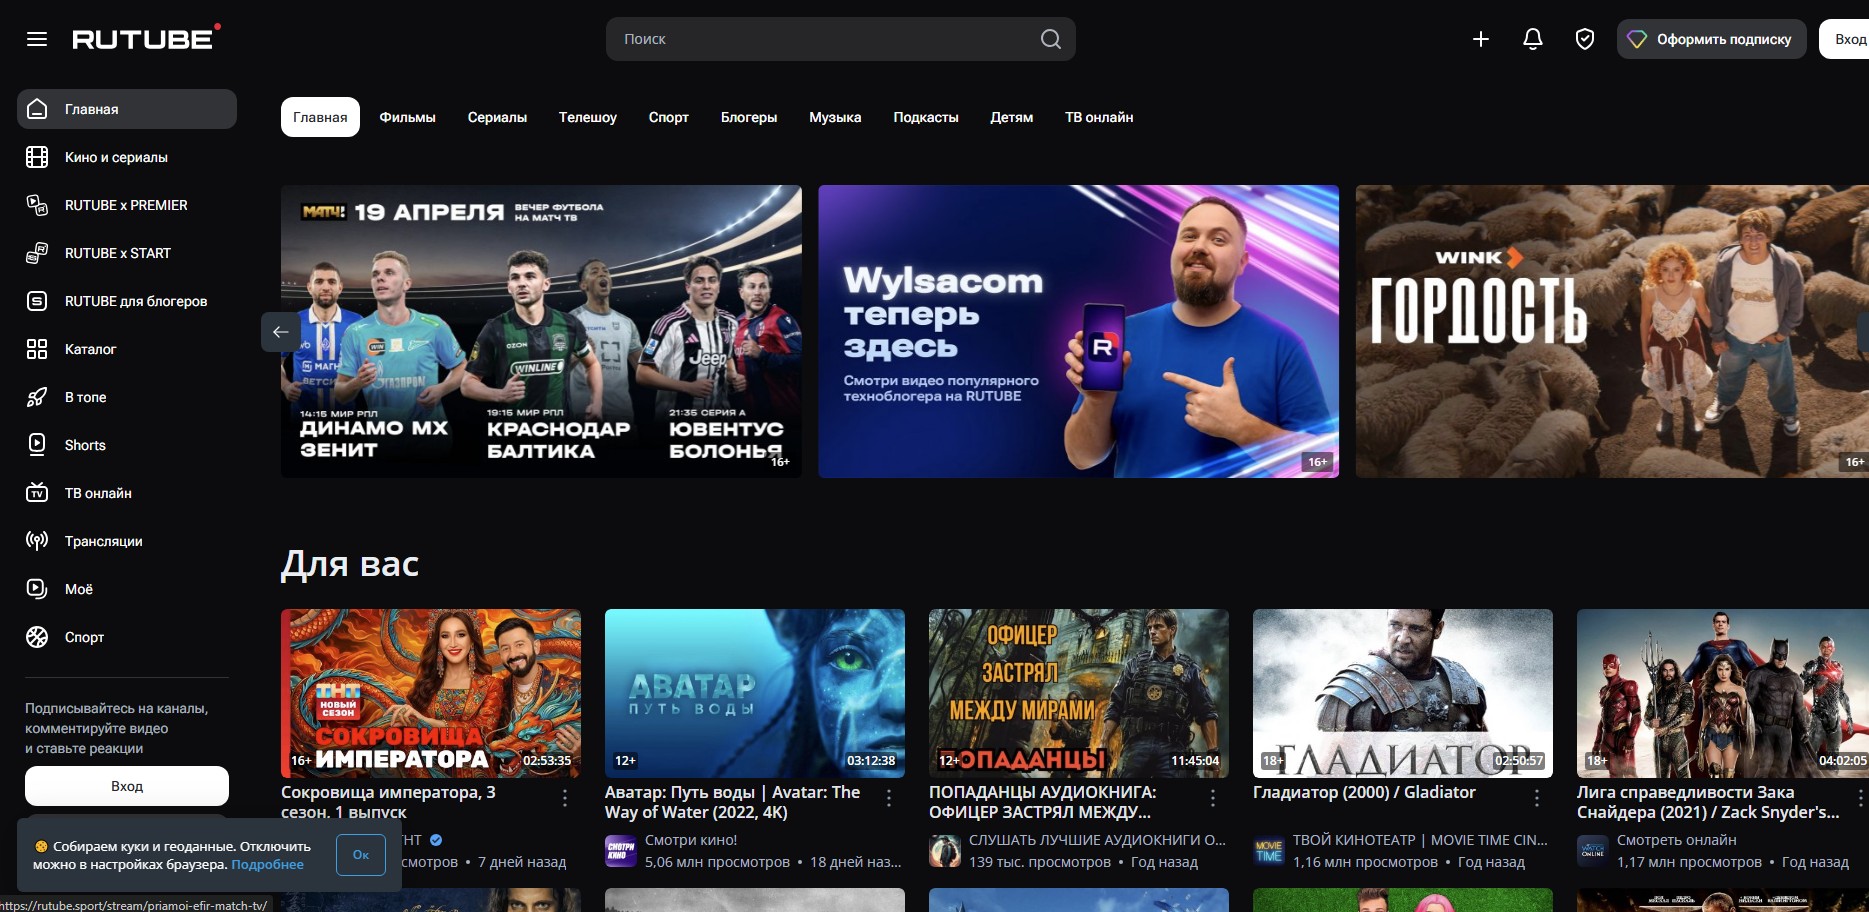Switch to the Музыка tab
This screenshot has height=912, width=1869.
coord(835,117)
